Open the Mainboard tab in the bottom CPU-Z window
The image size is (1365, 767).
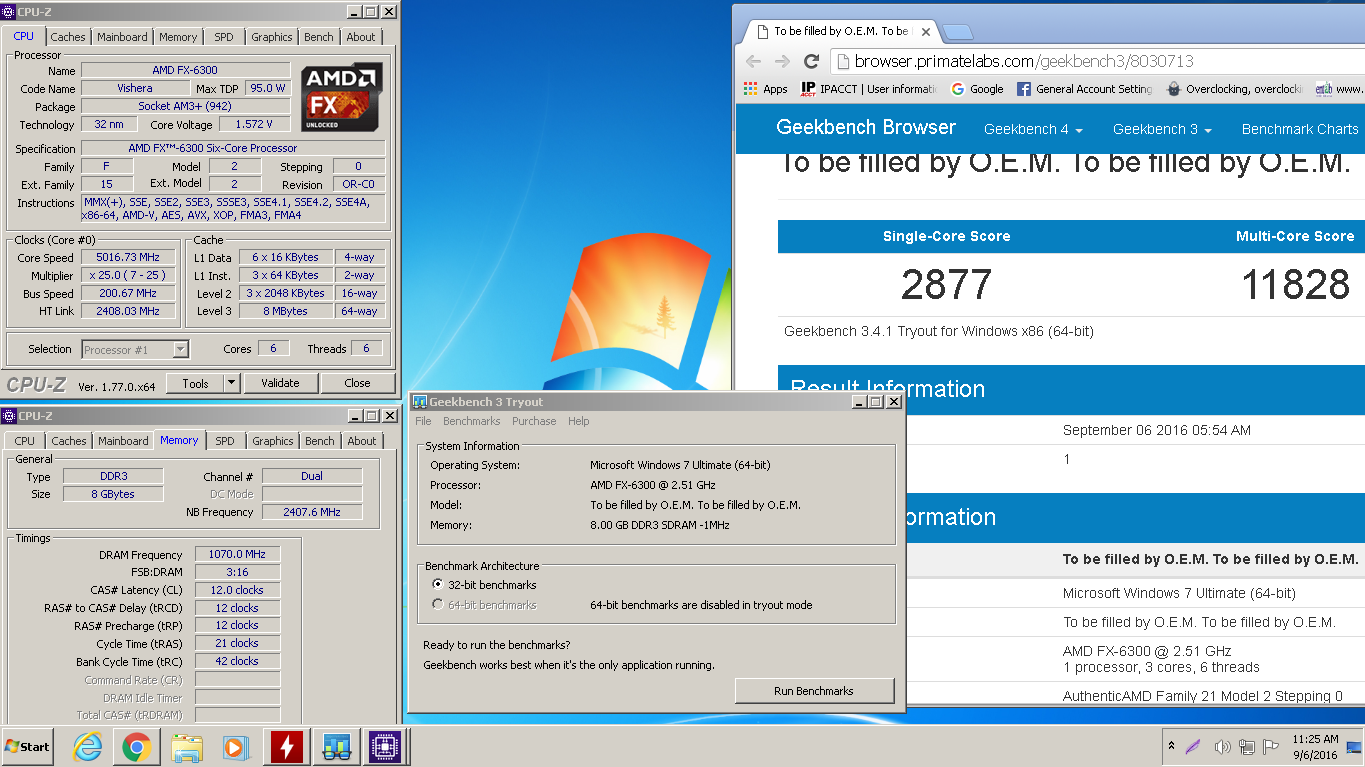click(123, 441)
